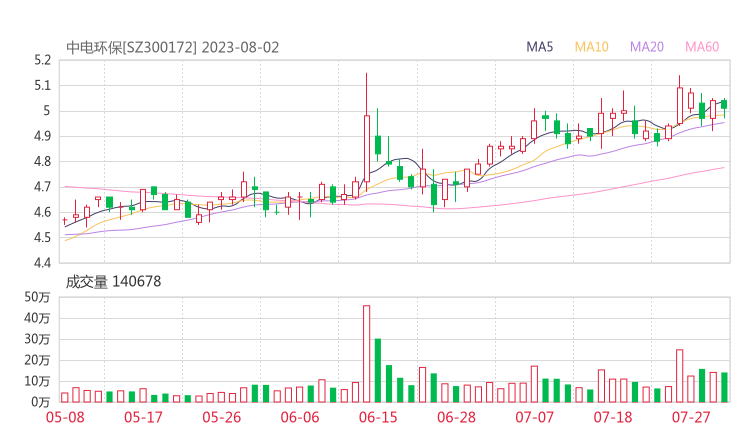Viewport: 740px width, 440px height.
Task: Click the 06-28 date axis label
Action: (x=456, y=417)
